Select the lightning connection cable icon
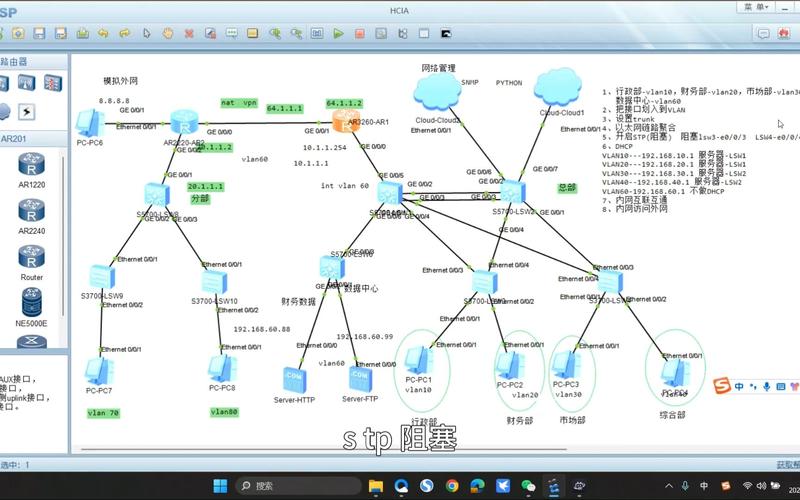 click(27, 112)
